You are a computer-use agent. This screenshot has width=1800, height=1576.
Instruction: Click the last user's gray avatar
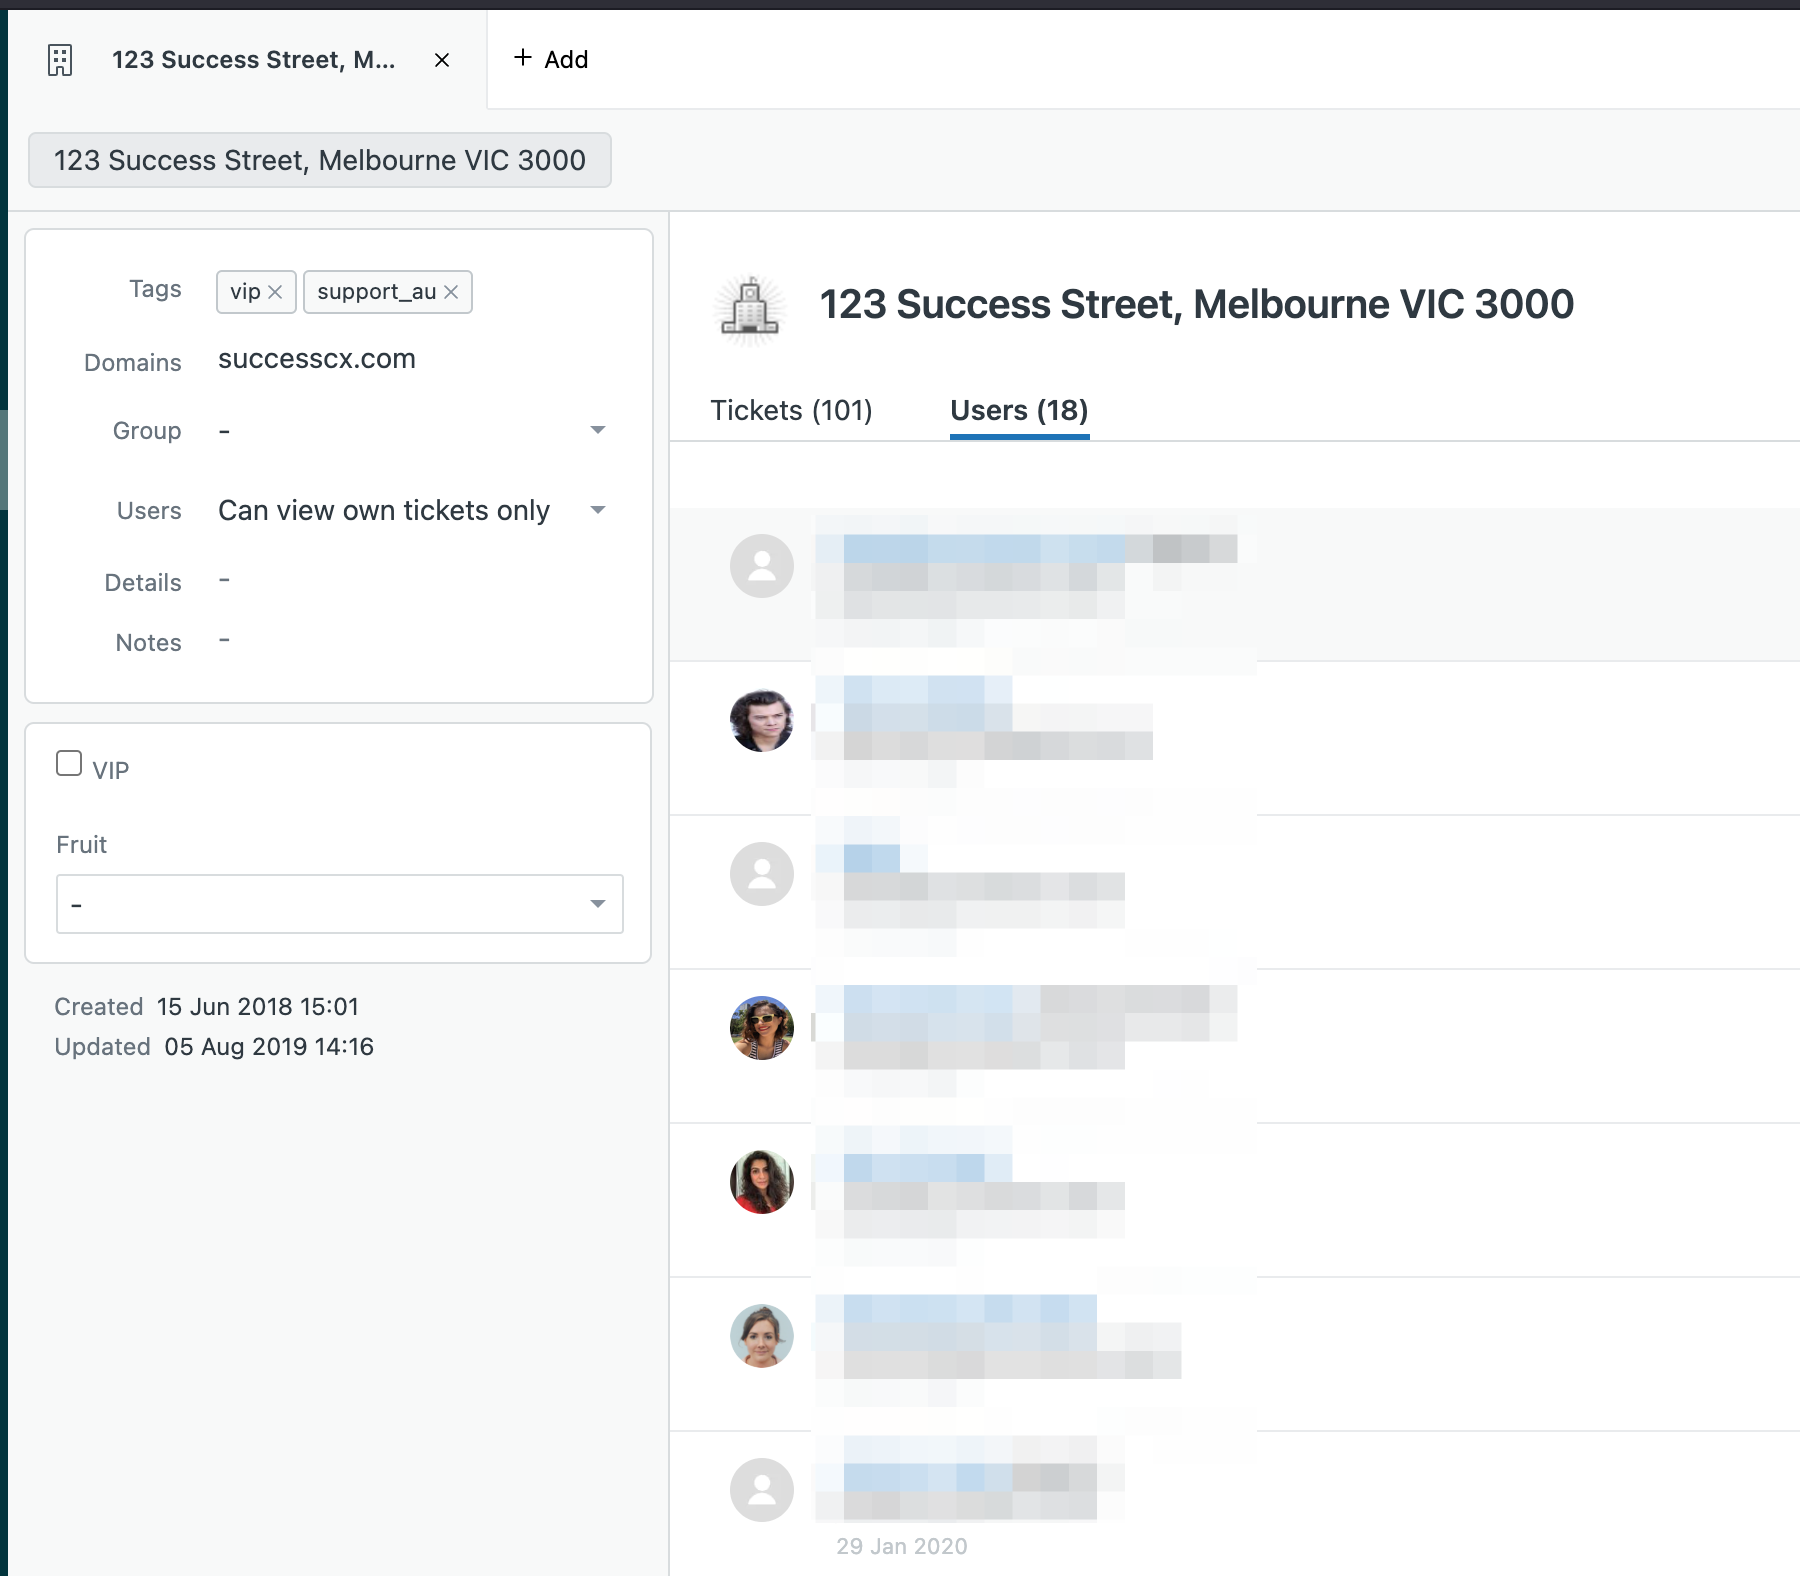point(761,1490)
